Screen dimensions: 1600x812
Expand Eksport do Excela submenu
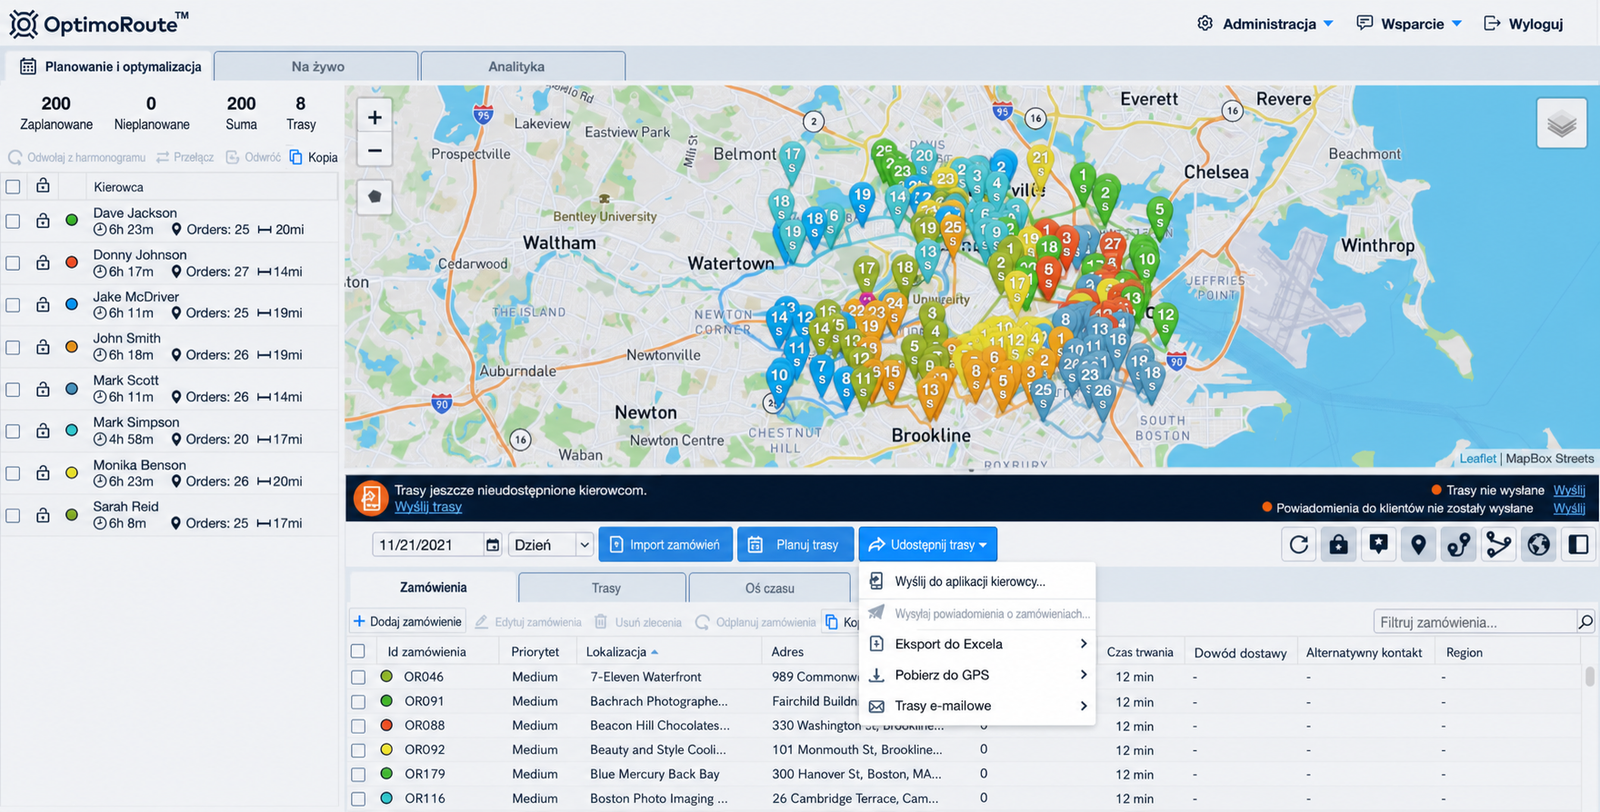[977, 644]
